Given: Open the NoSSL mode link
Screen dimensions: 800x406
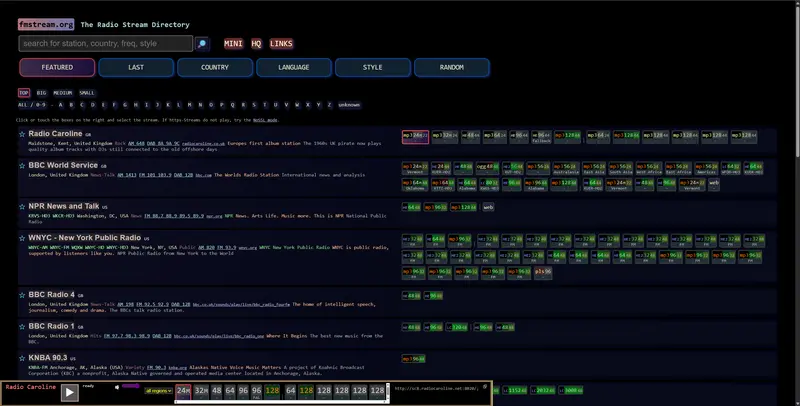Looking at the screenshot, I should click(265, 120).
